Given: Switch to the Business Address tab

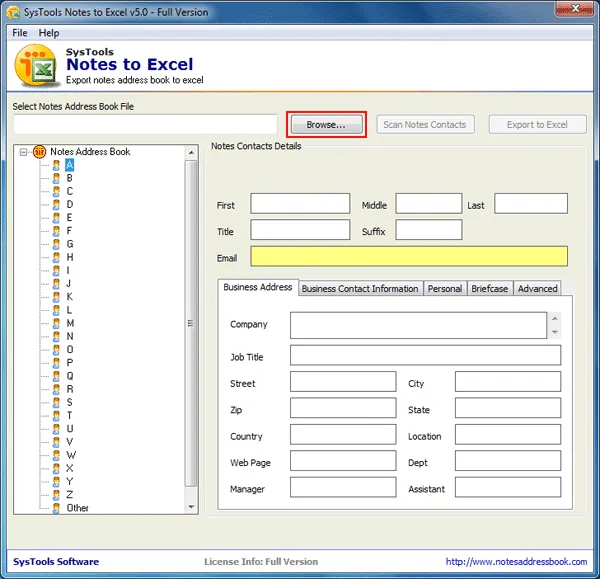Looking at the screenshot, I should (x=258, y=287).
